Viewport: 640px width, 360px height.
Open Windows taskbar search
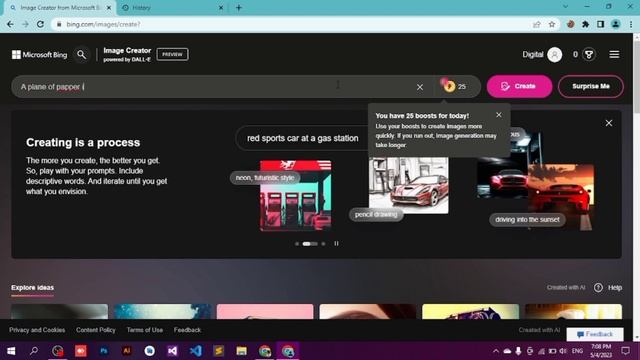coord(34,351)
